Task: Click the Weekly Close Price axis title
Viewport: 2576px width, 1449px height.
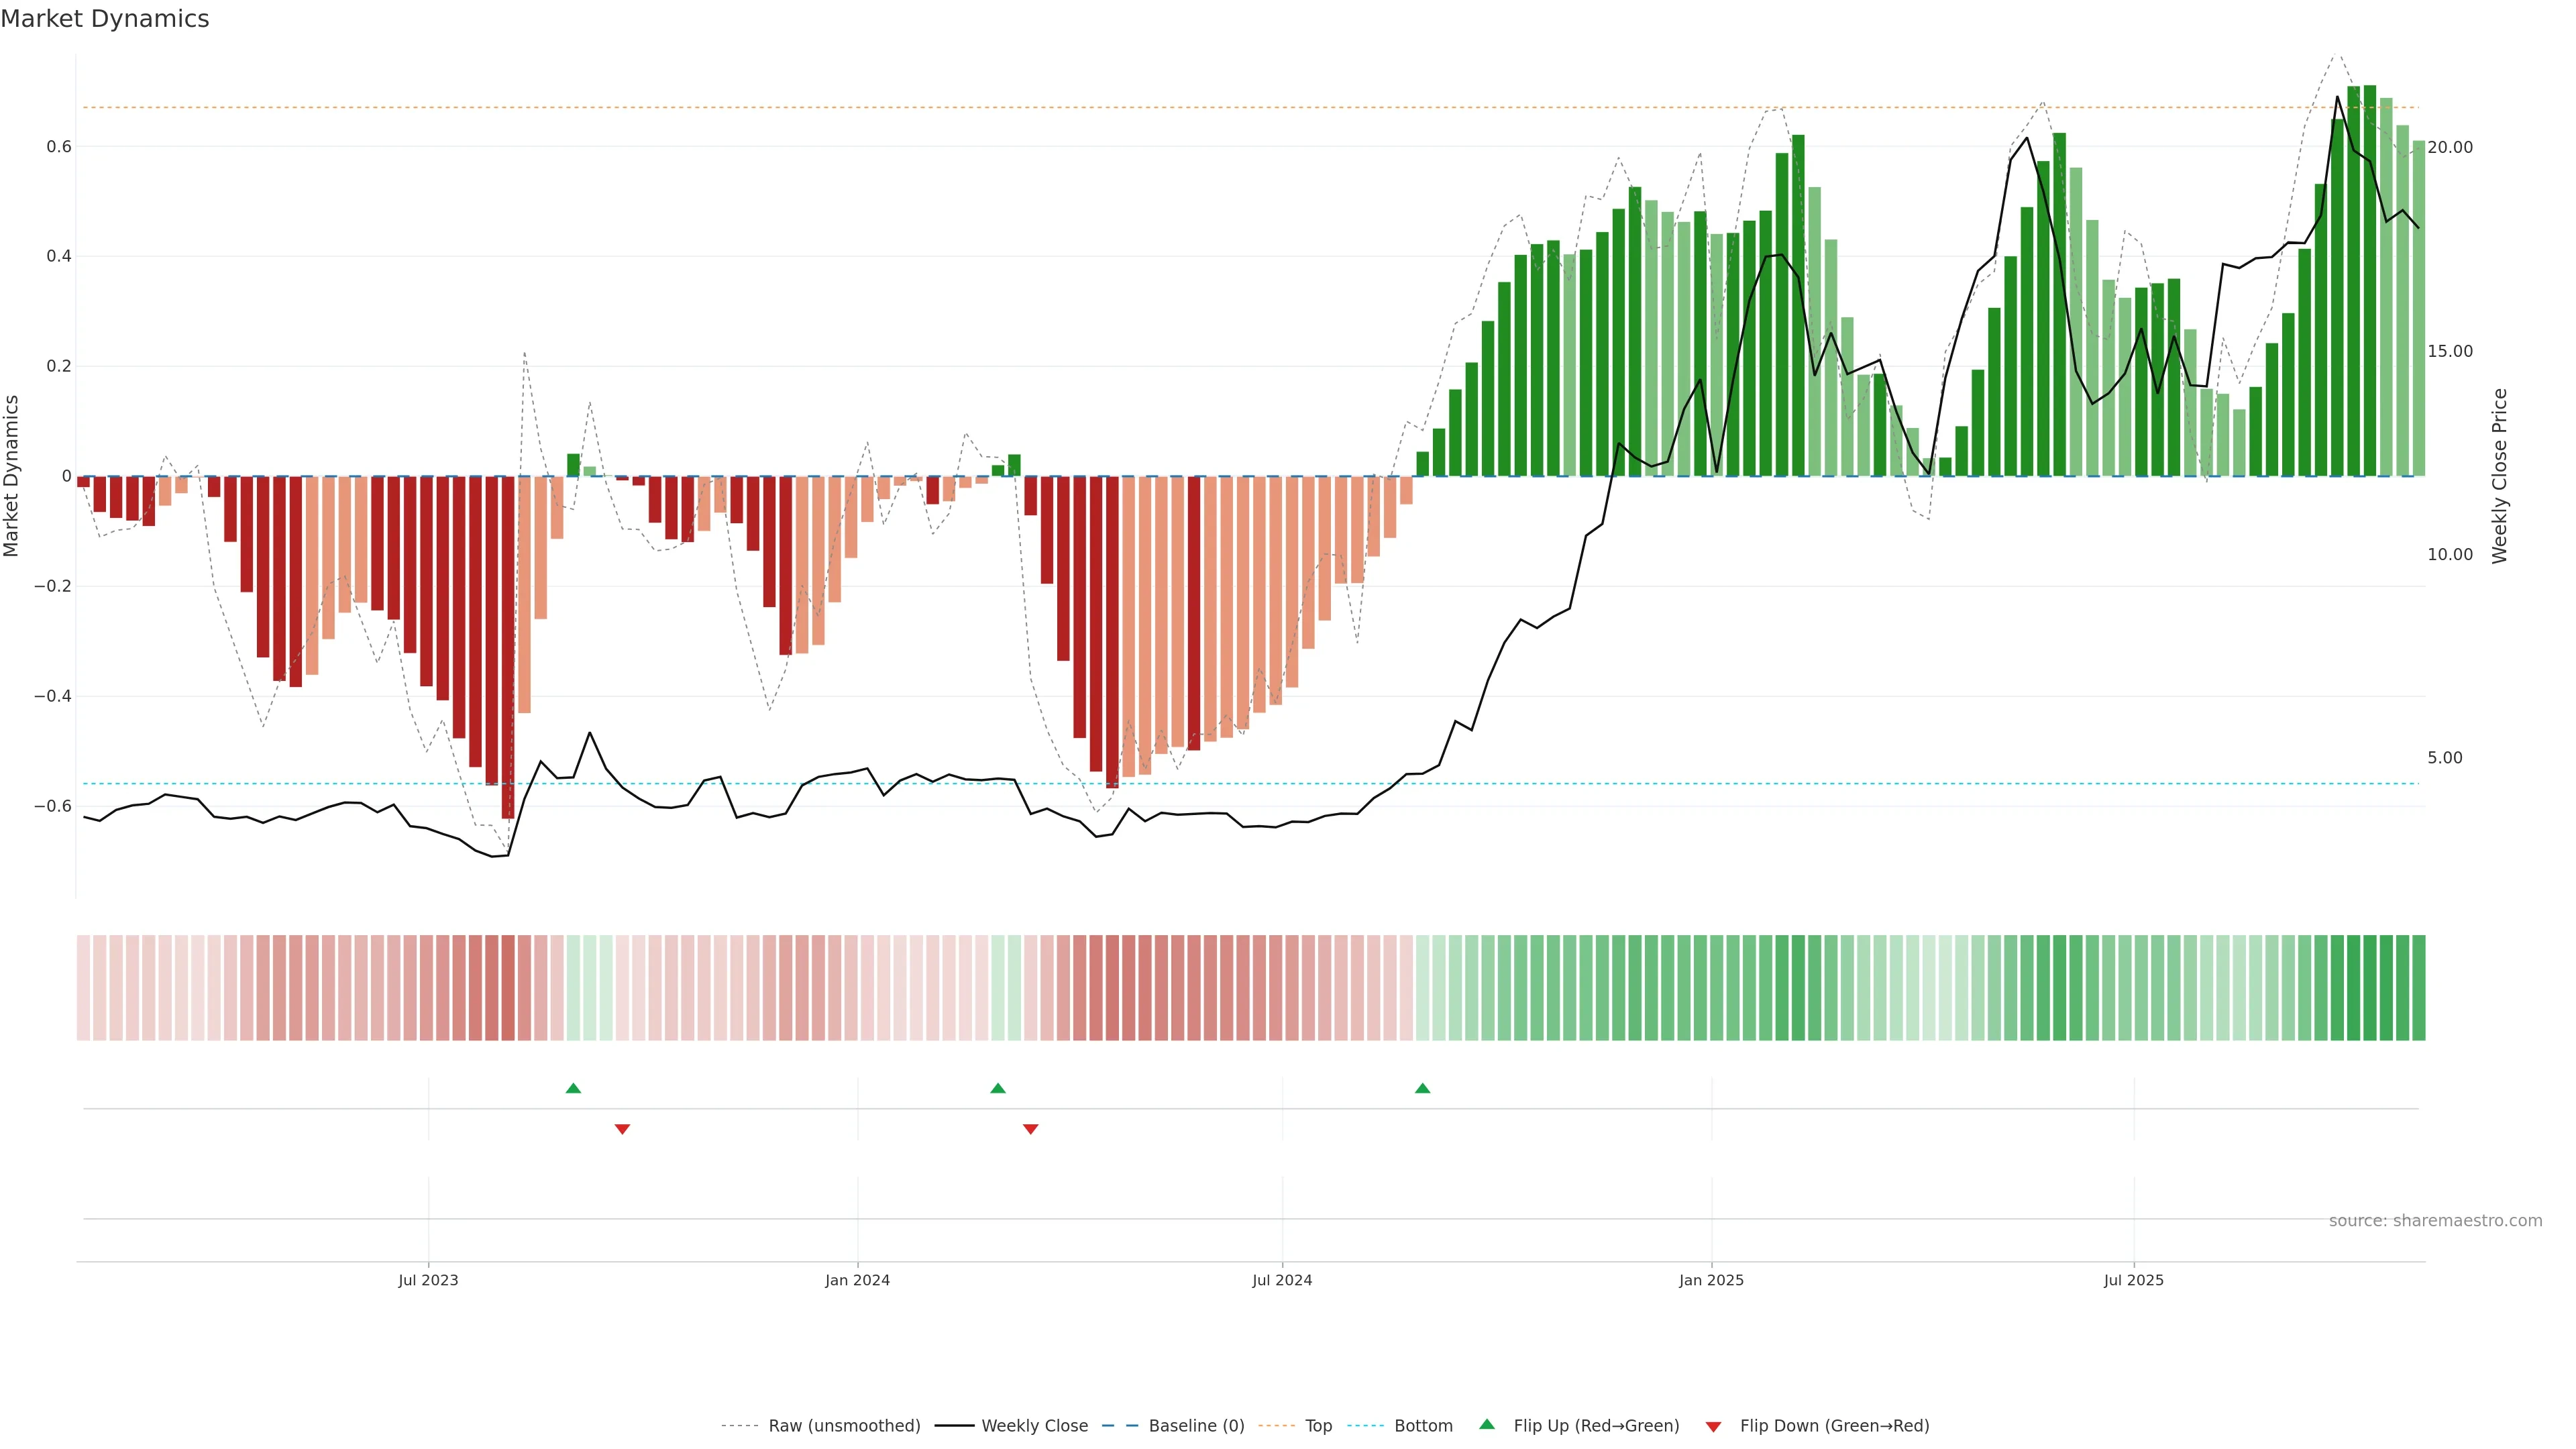Action: [2500, 476]
